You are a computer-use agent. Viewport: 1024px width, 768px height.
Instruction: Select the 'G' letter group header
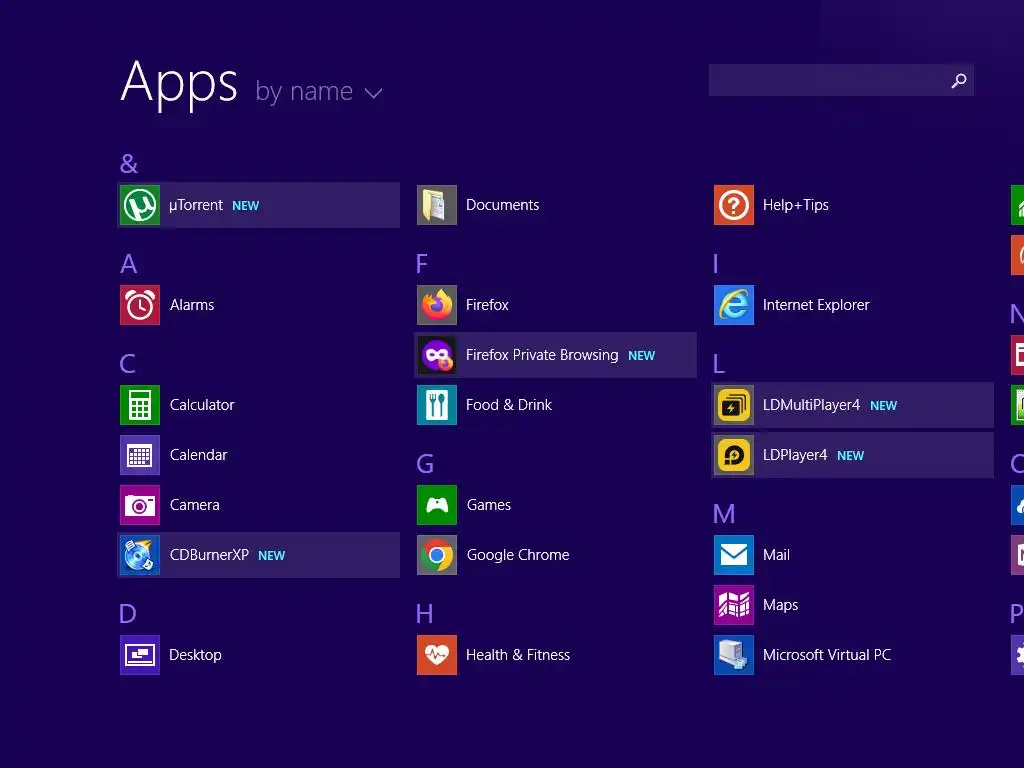(425, 464)
